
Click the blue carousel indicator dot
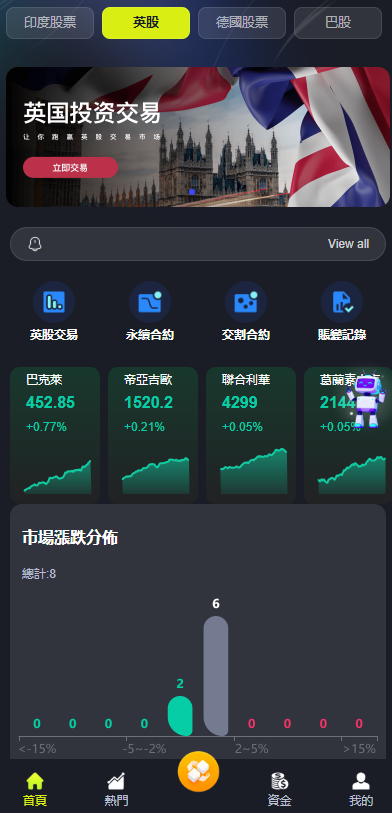(192, 192)
